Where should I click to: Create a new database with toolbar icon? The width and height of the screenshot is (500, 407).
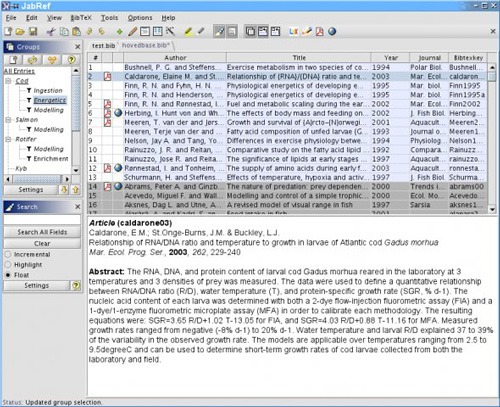click(8, 32)
